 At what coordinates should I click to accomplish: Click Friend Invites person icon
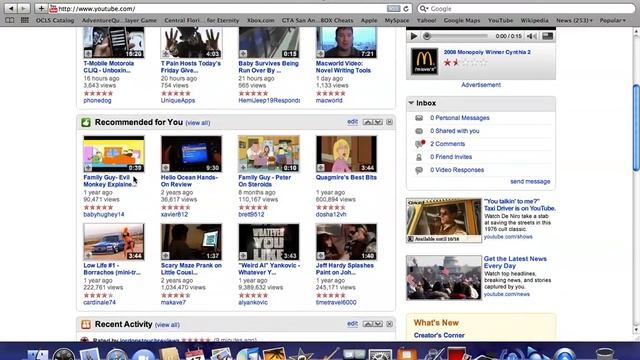[419, 157]
